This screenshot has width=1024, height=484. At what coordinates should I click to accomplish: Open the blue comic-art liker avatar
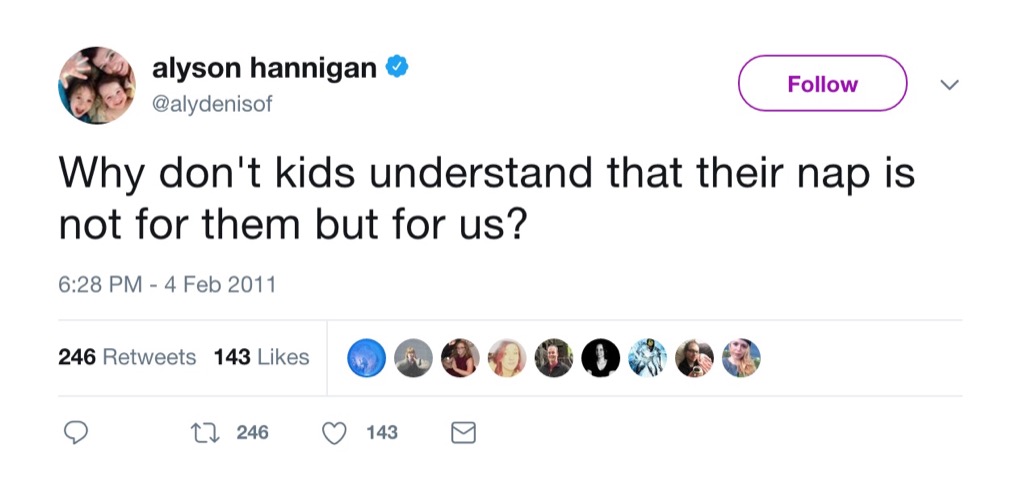(x=647, y=358)
